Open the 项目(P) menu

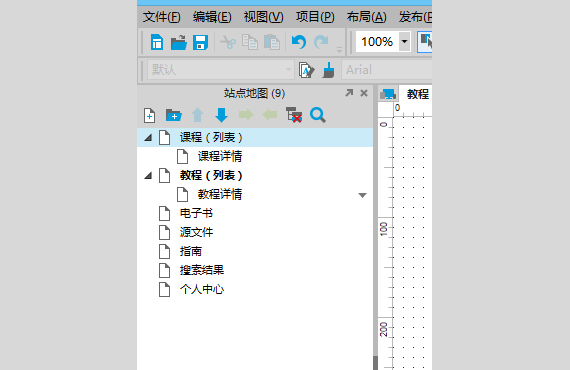click(315, 17)
